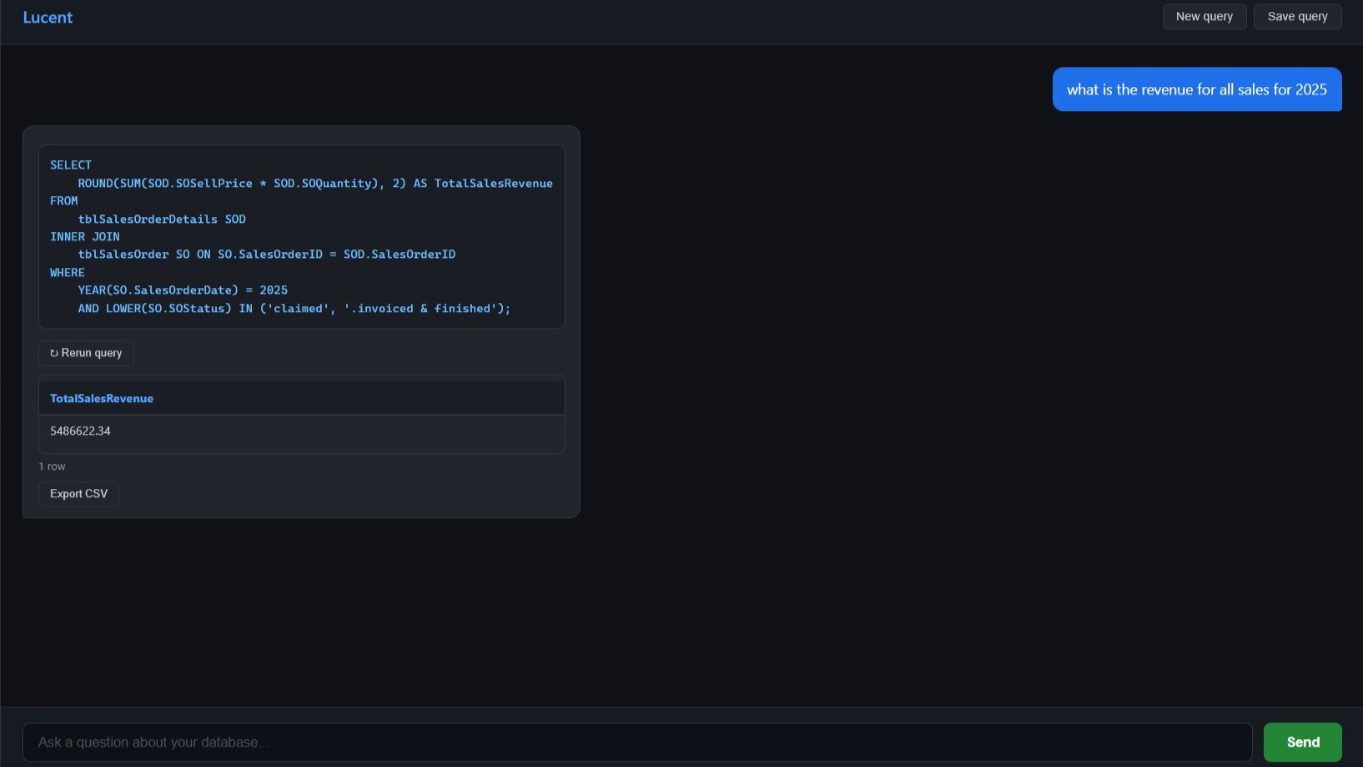The height and width of the screenshot is (767, 1363).
Task: Click the tblSalesOrder join condition line
Action: 266,255
